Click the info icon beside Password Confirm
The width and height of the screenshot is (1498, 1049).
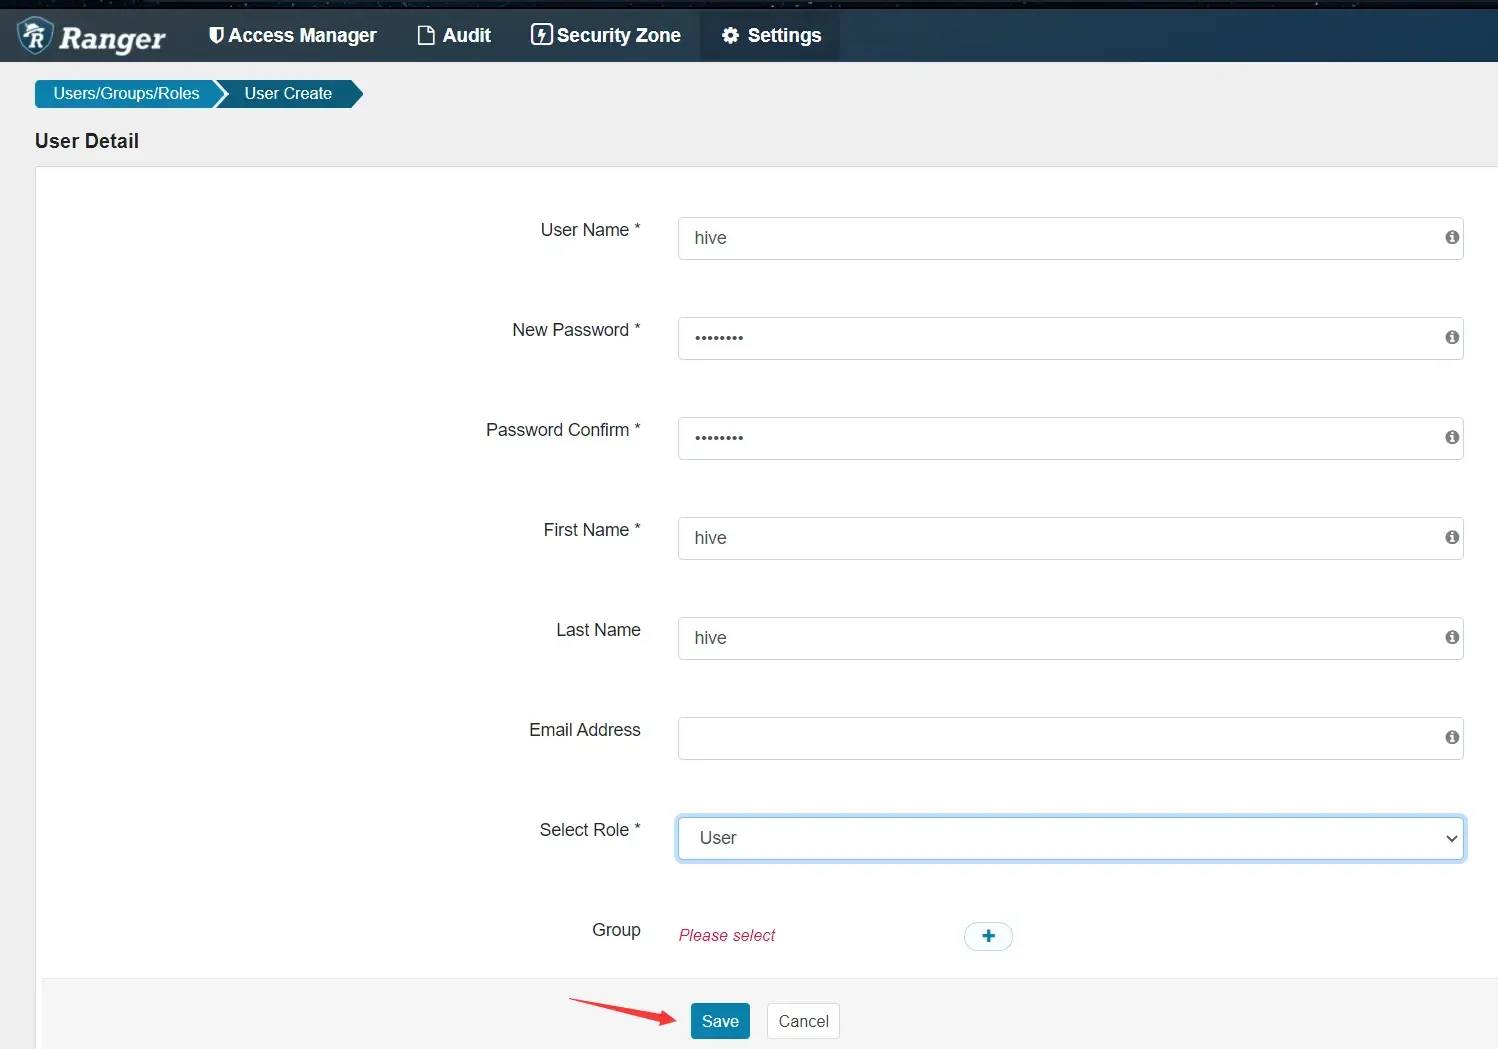pos(1451,438)
